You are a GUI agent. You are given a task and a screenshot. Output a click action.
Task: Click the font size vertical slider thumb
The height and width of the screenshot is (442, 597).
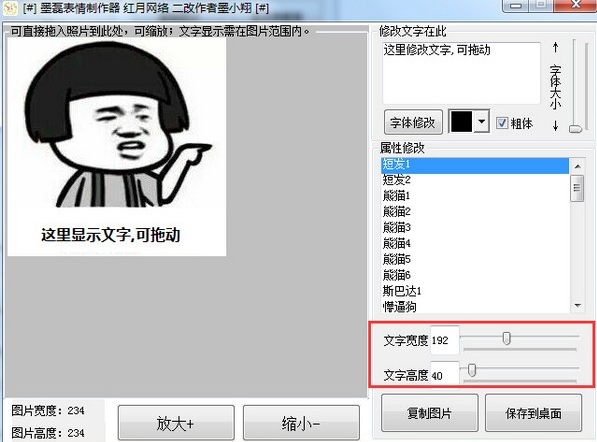click(x=575, y=129)
